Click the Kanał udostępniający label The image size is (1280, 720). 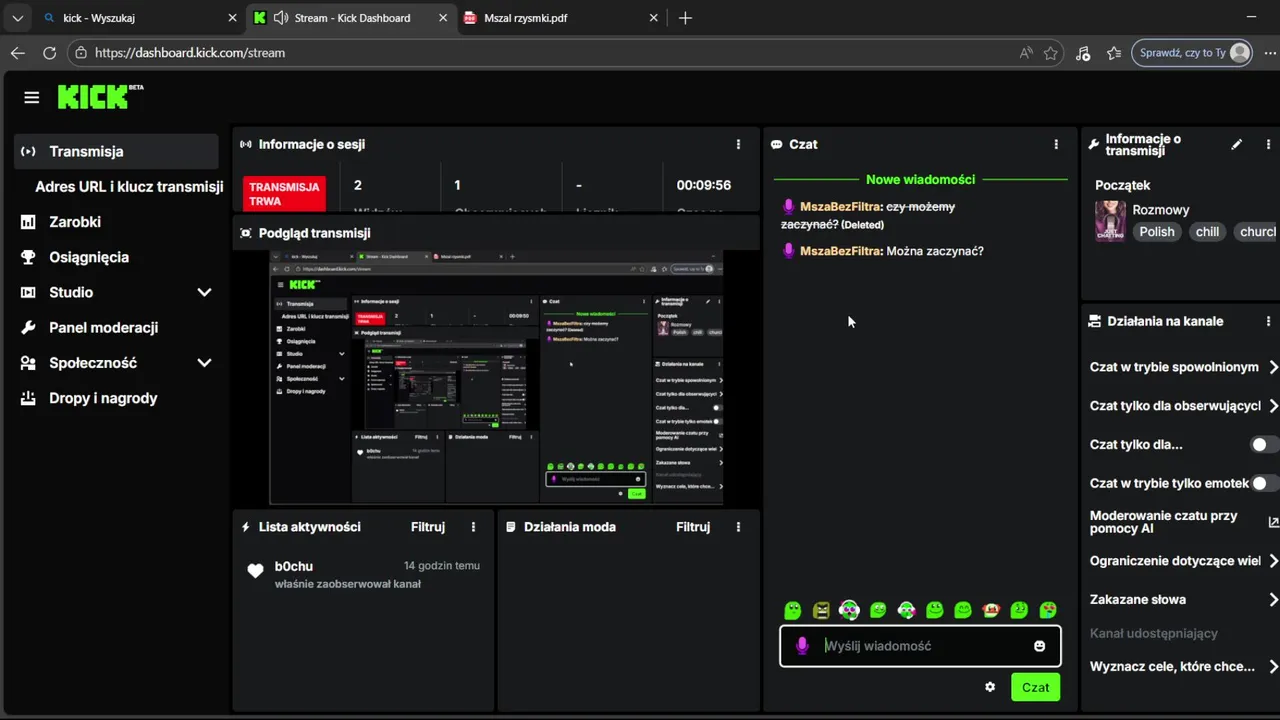[x=1154, y=633]
